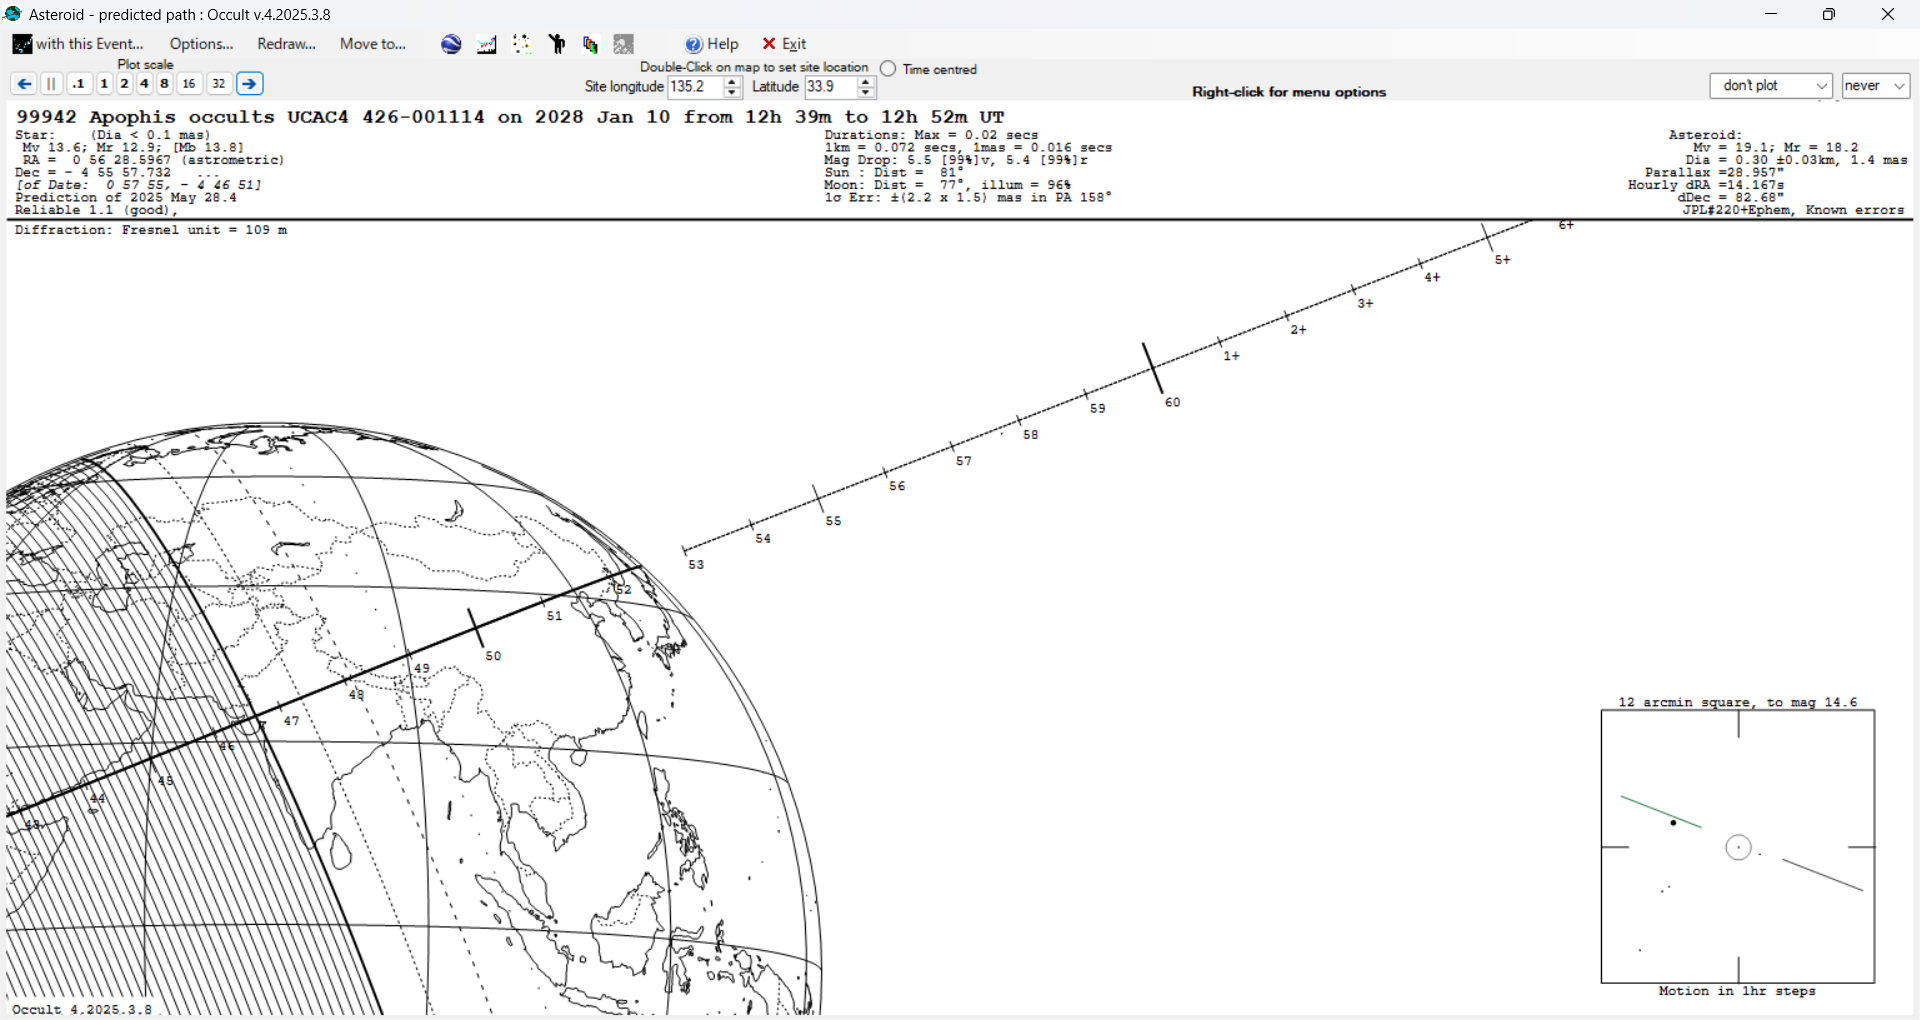Set plot scale to .1
This screenshot has width=1920, height=1020.
[x=79, y=84]
